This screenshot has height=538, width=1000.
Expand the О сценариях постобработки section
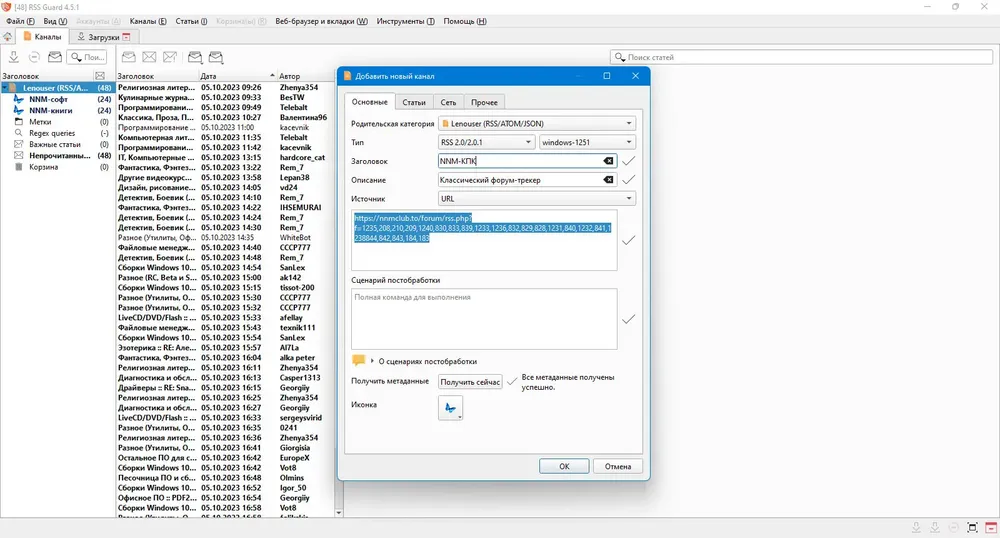372,361
